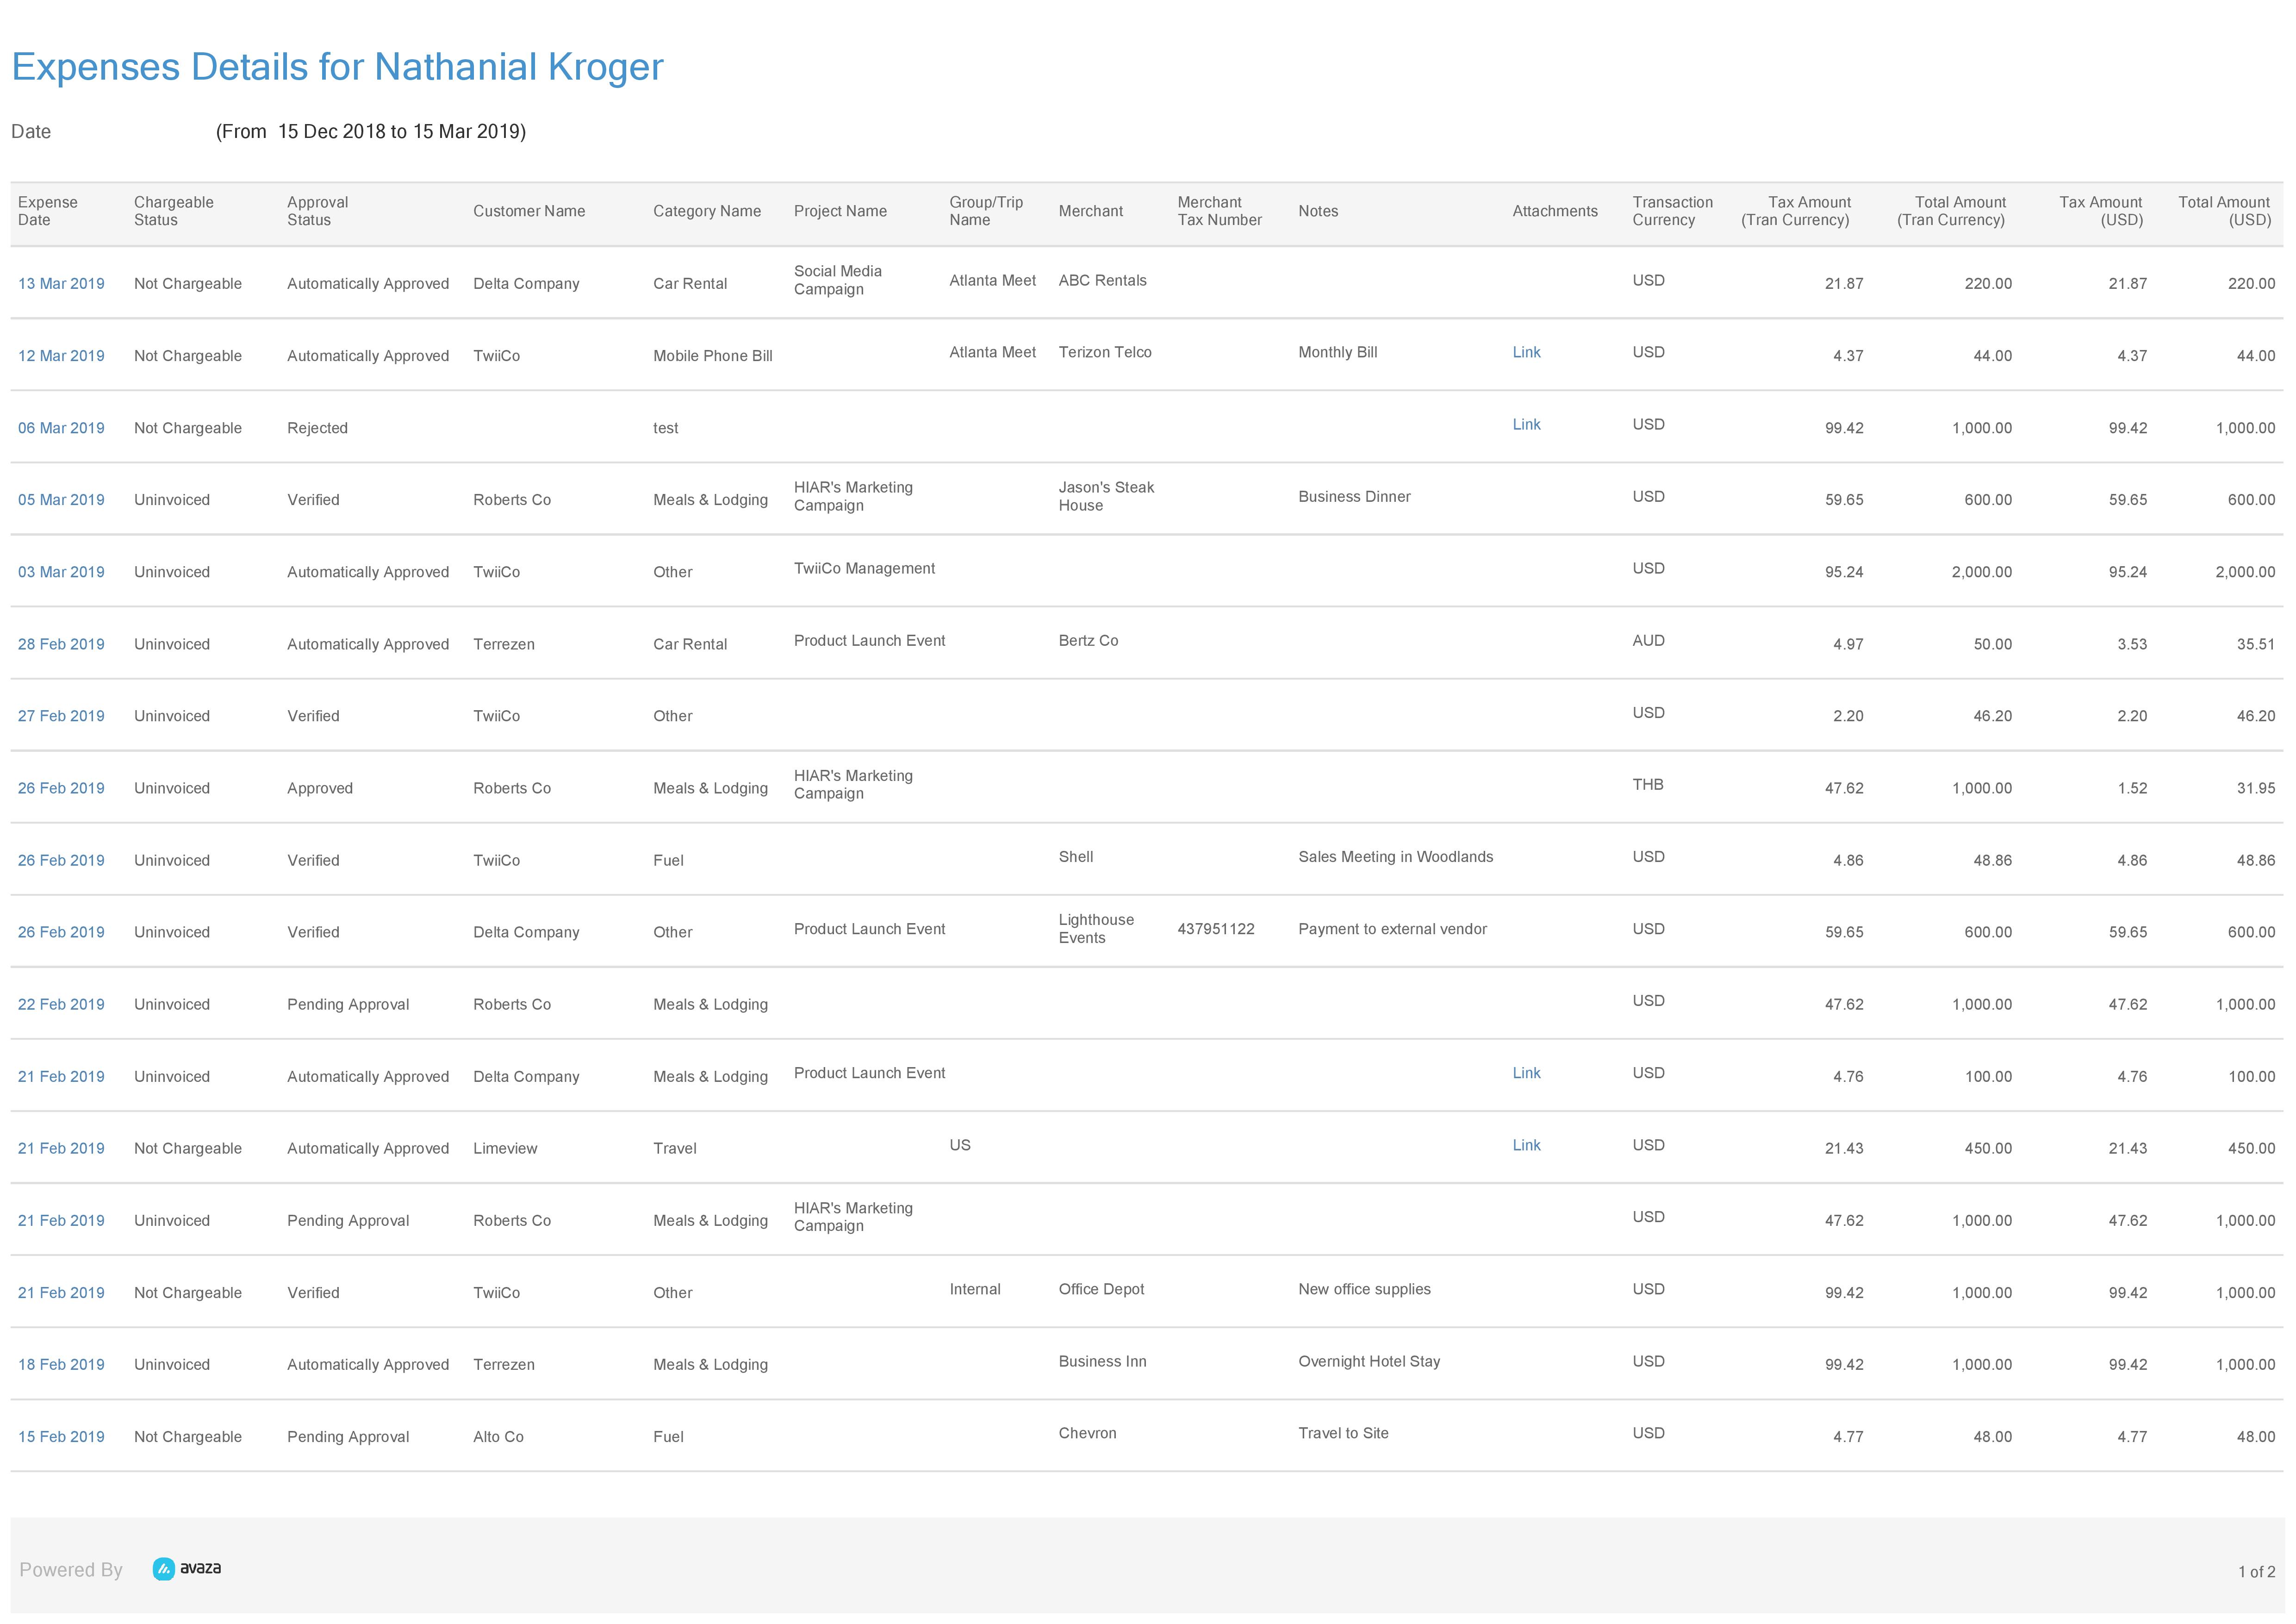Select the Shell merchant cell
Viewport: 2296px width, 1624px height.
1076,857
